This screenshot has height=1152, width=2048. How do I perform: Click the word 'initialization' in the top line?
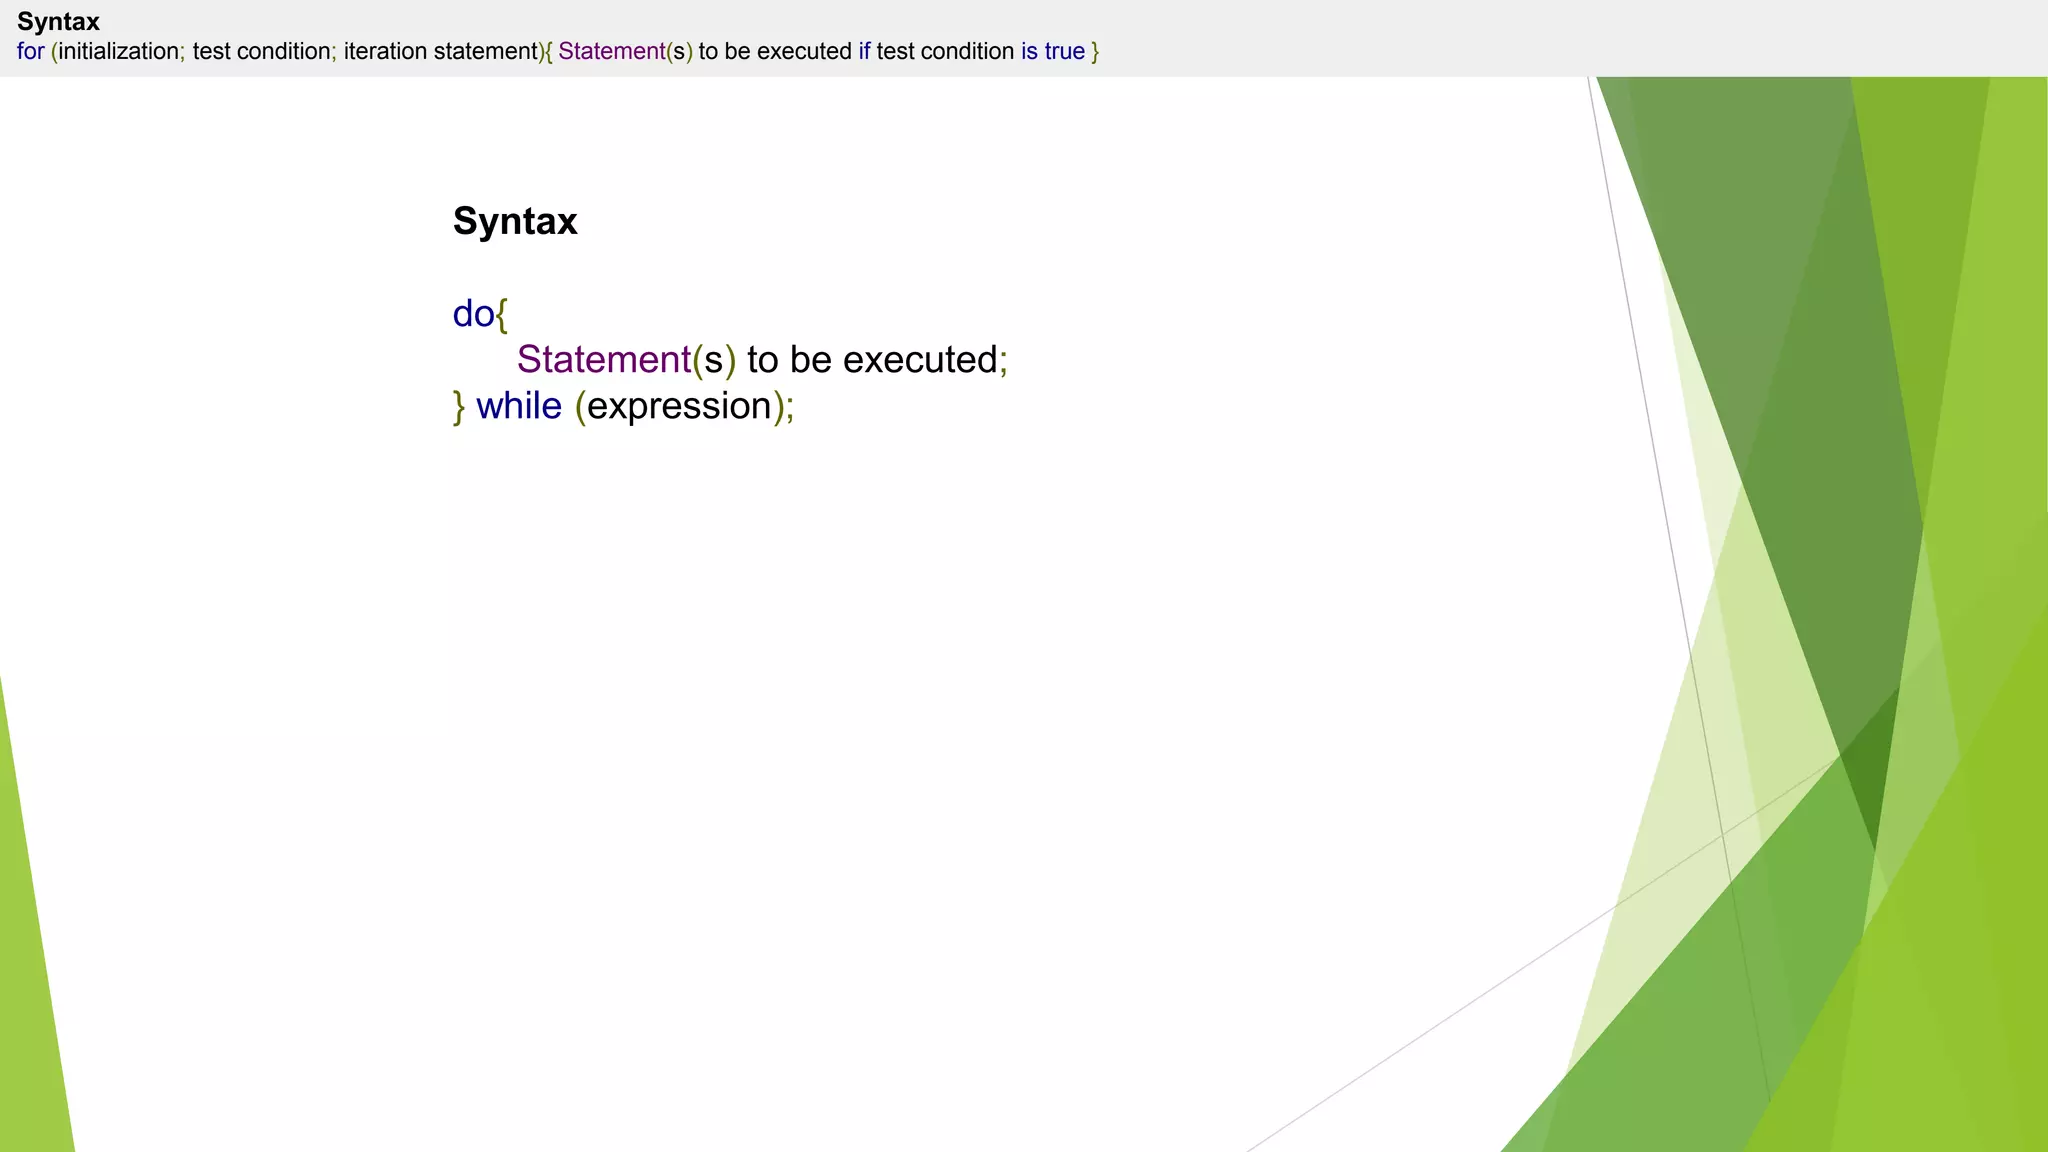tap(118, 51)
